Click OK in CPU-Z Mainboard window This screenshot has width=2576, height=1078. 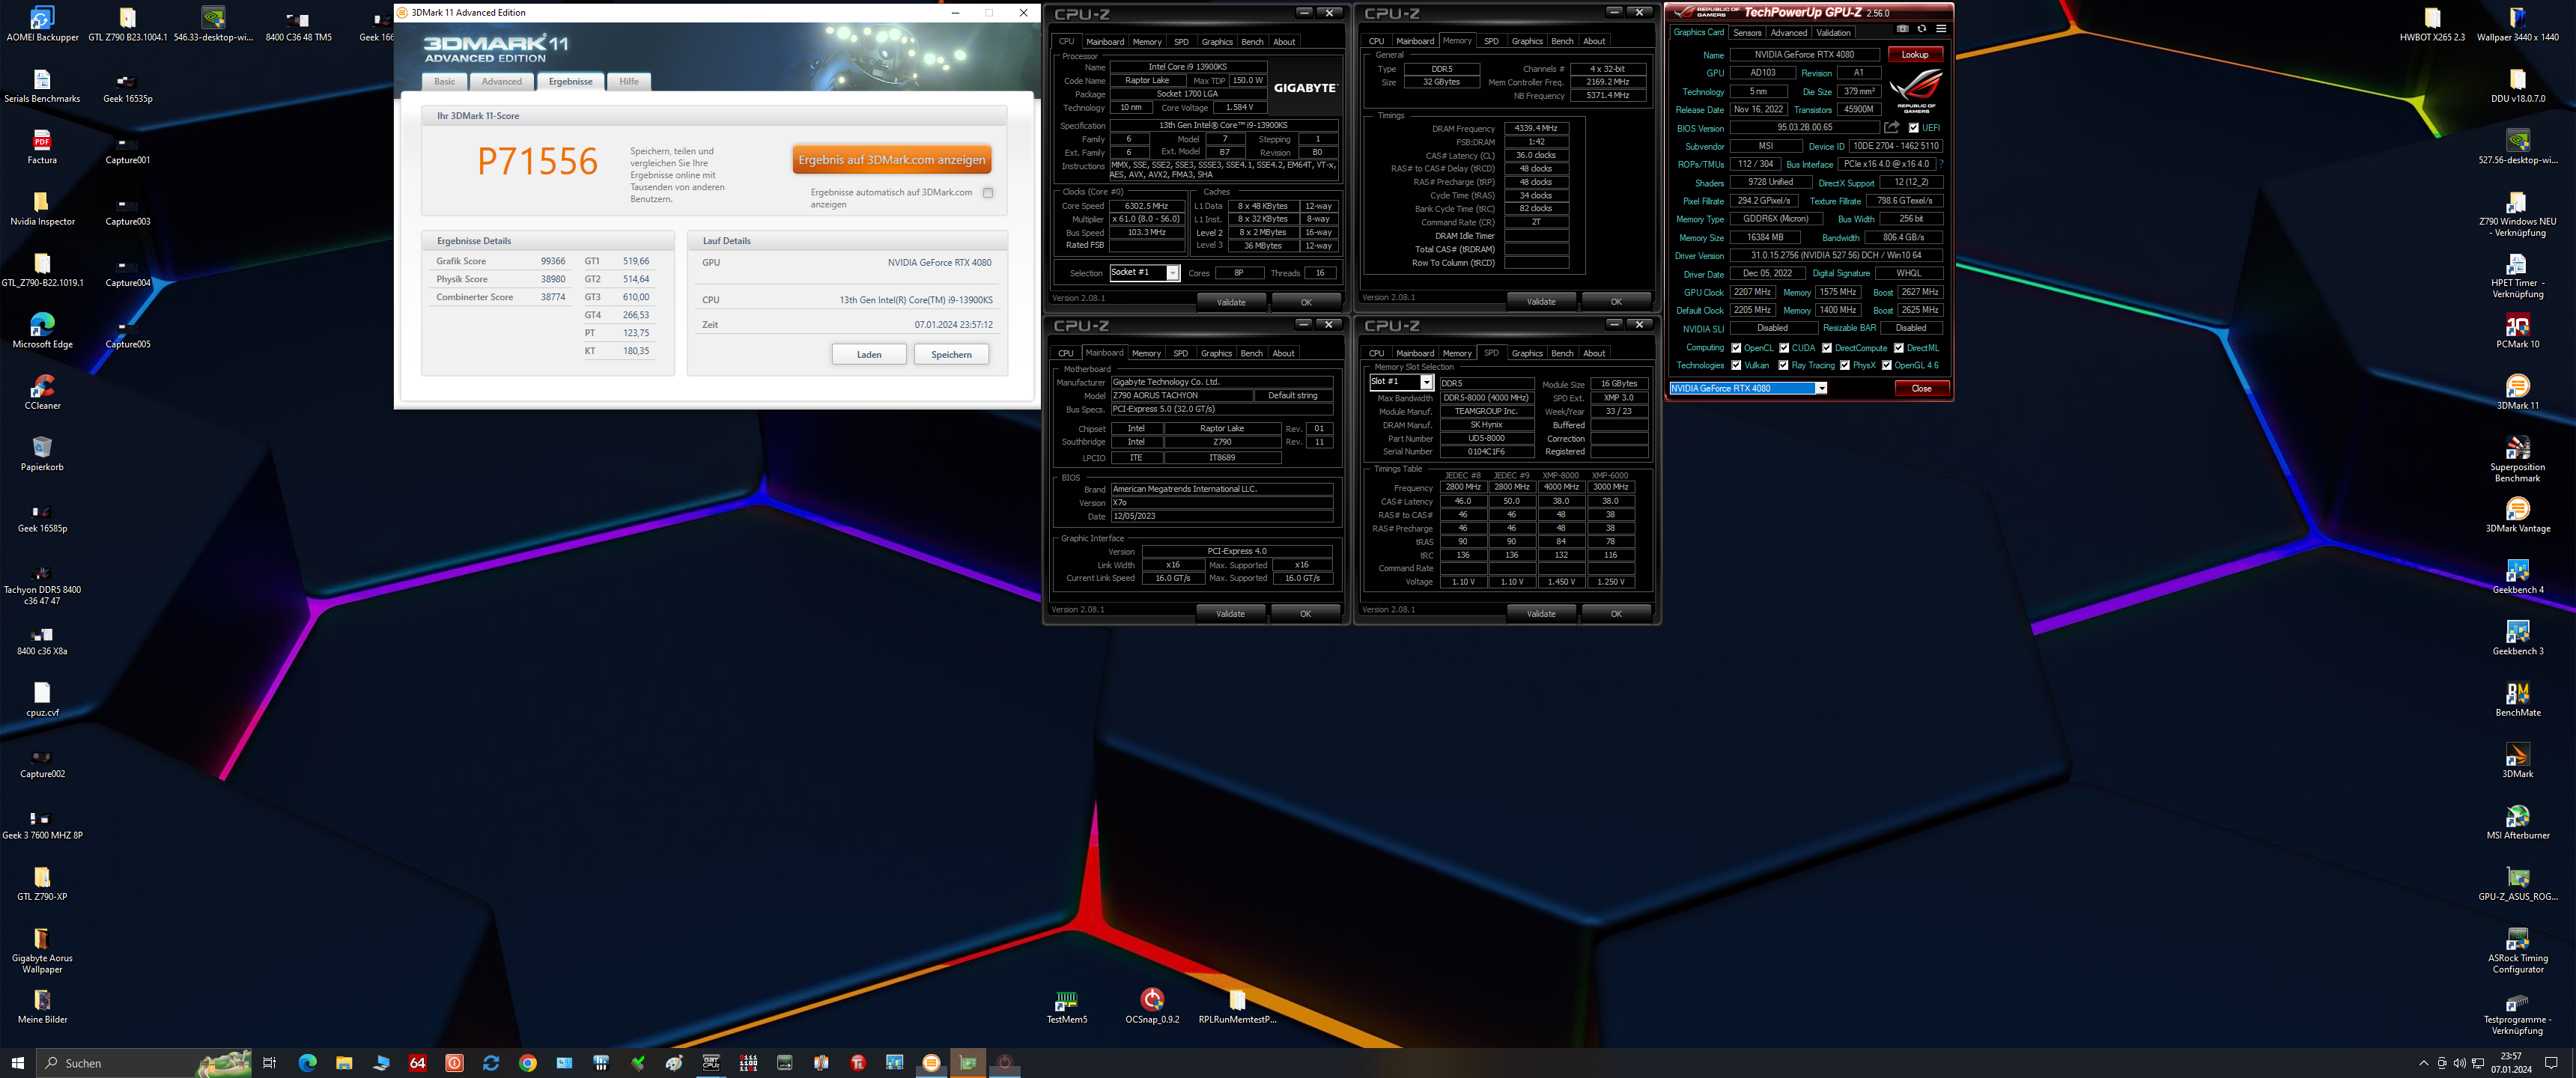point(1305,614)
